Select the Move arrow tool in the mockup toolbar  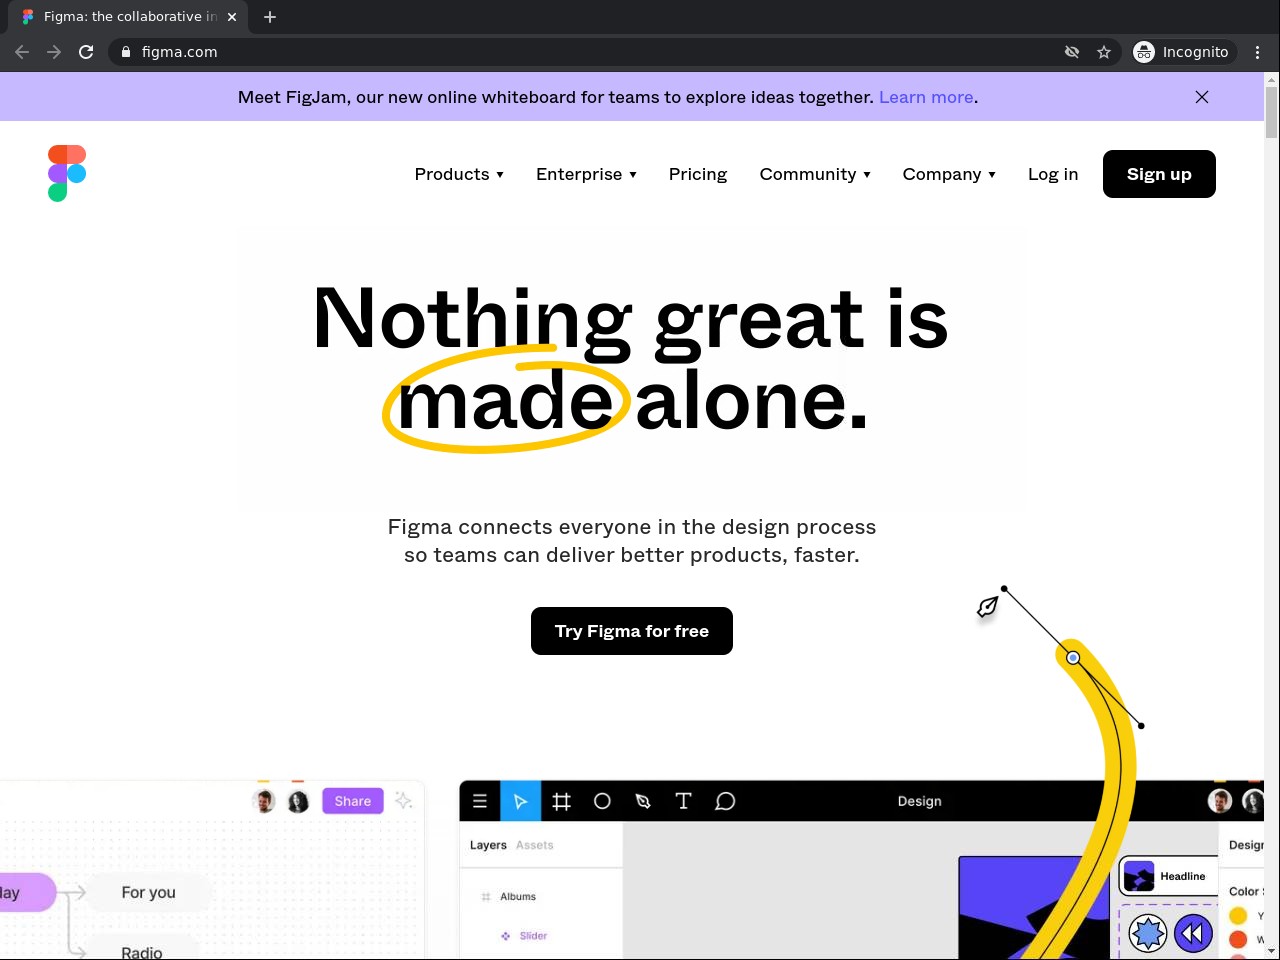520,801
